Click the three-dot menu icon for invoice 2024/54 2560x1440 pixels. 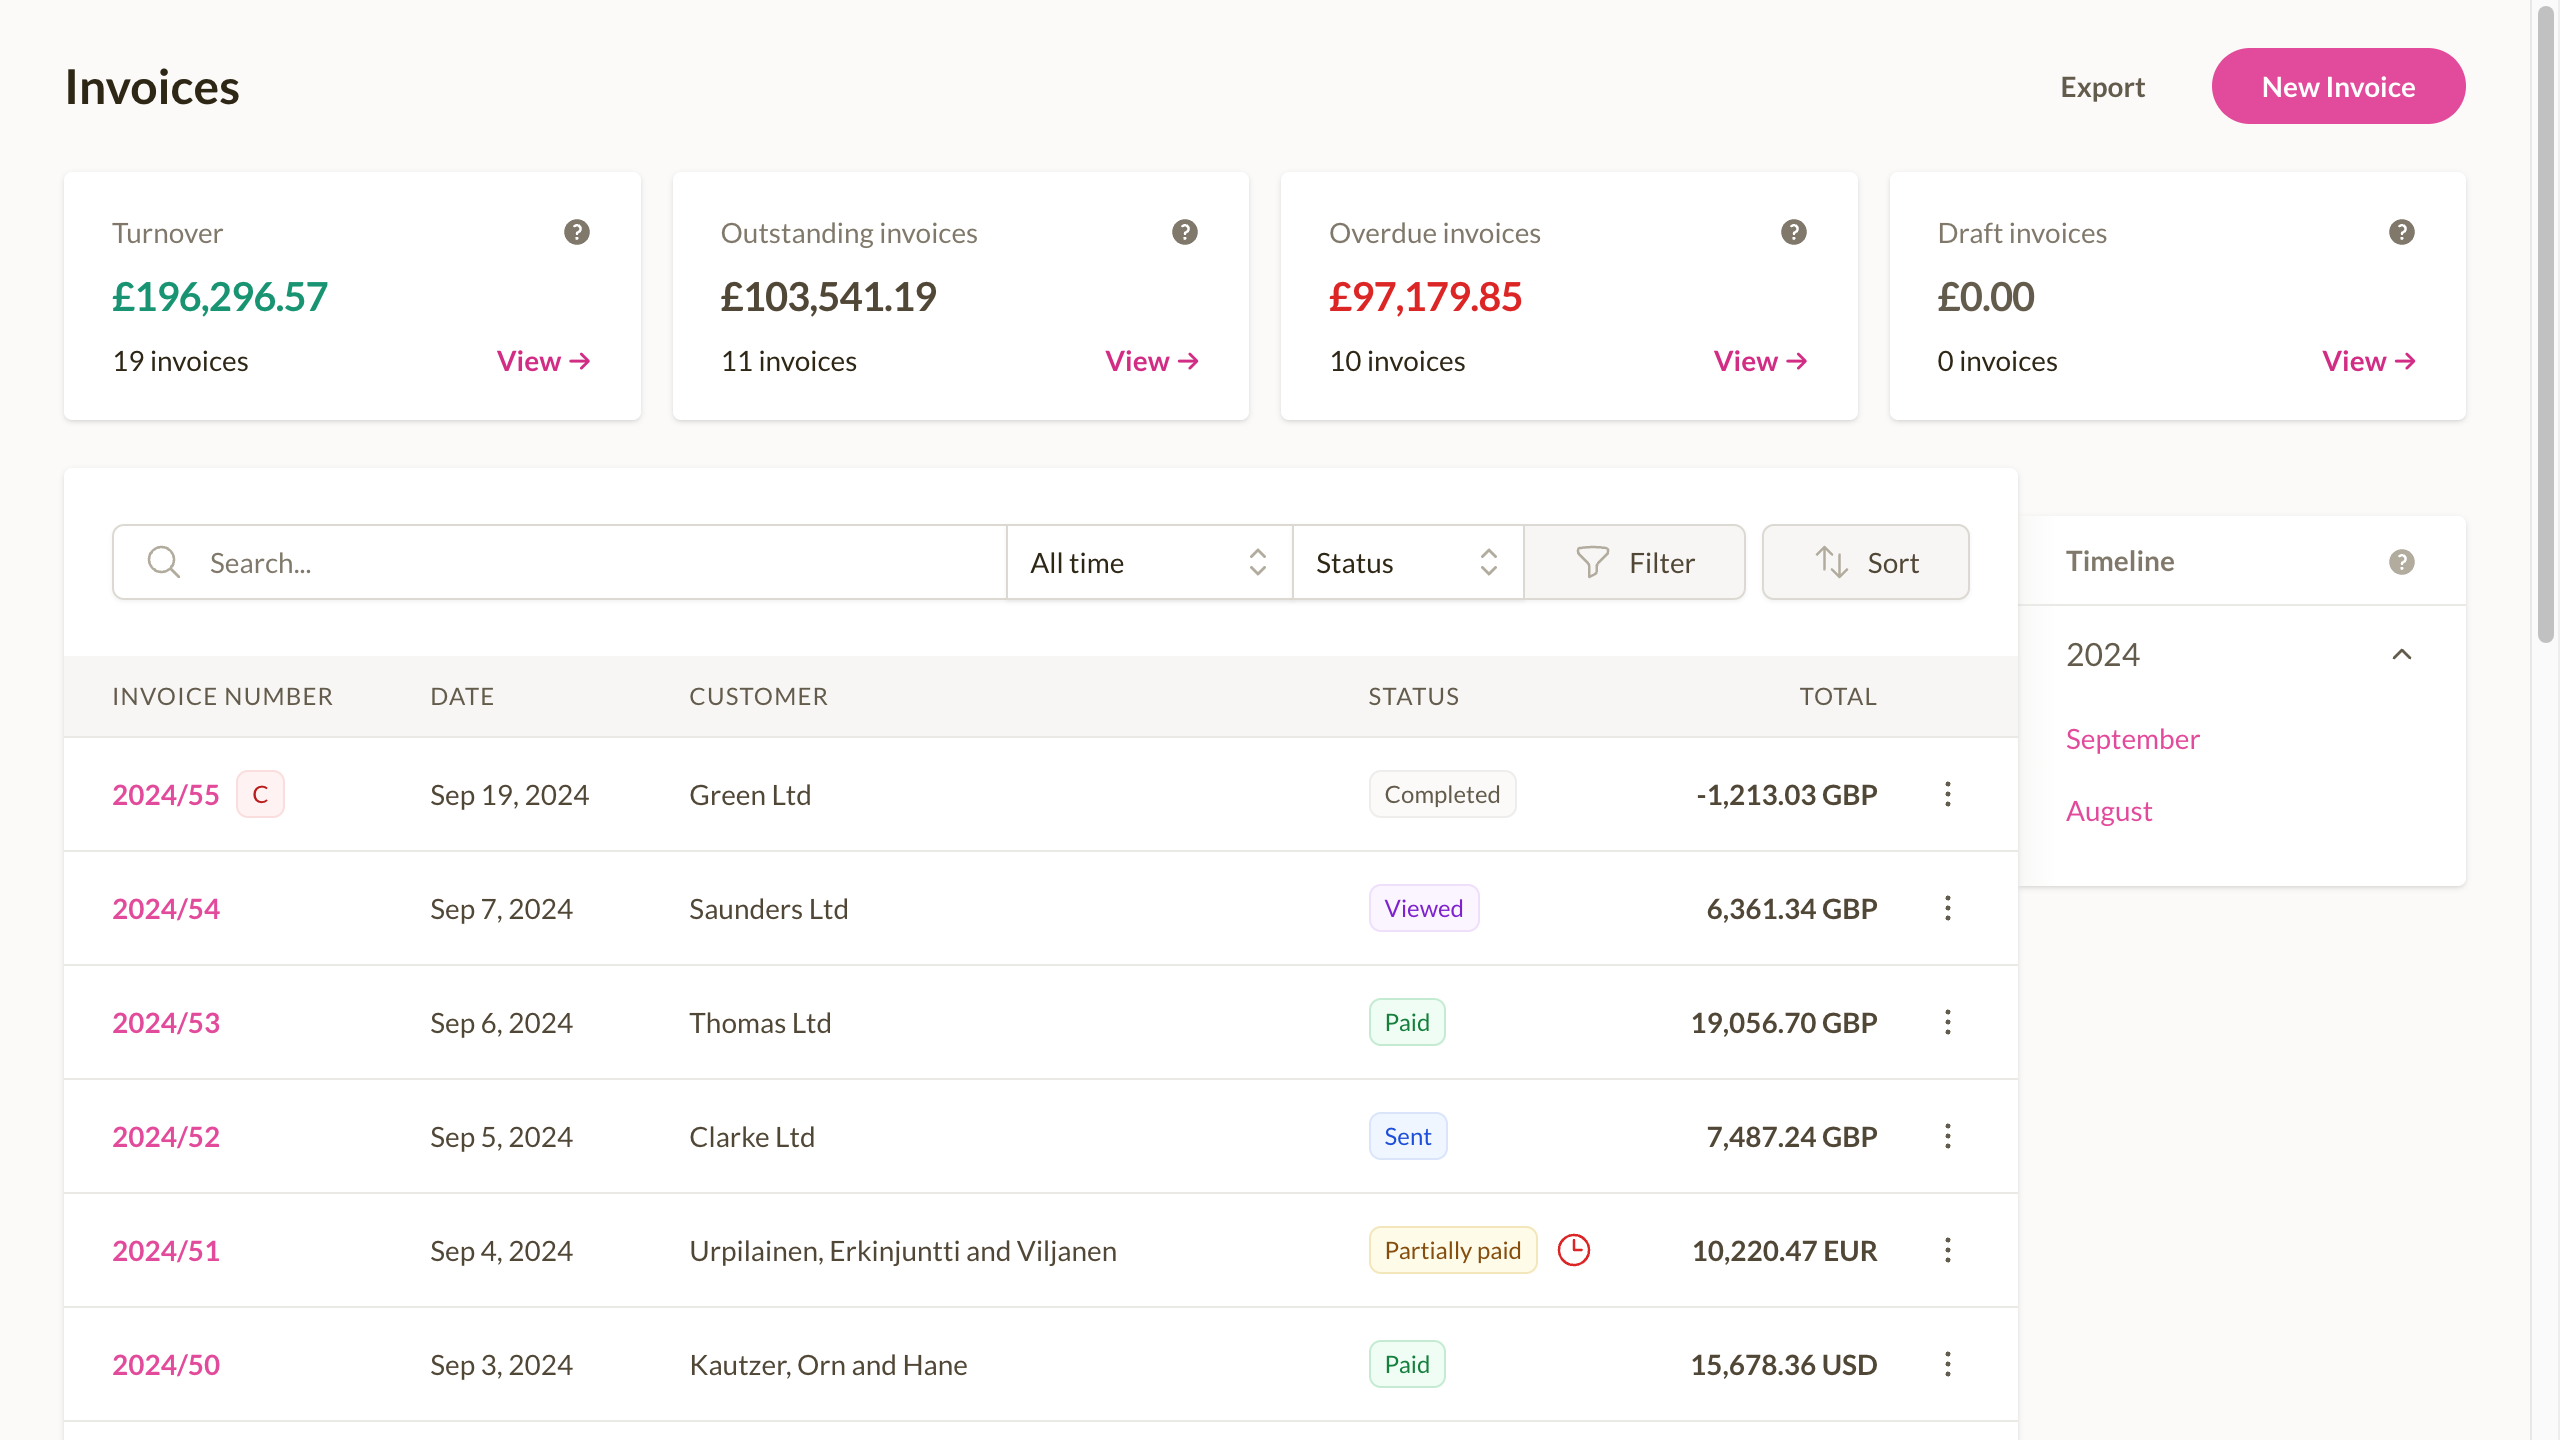1948,907
